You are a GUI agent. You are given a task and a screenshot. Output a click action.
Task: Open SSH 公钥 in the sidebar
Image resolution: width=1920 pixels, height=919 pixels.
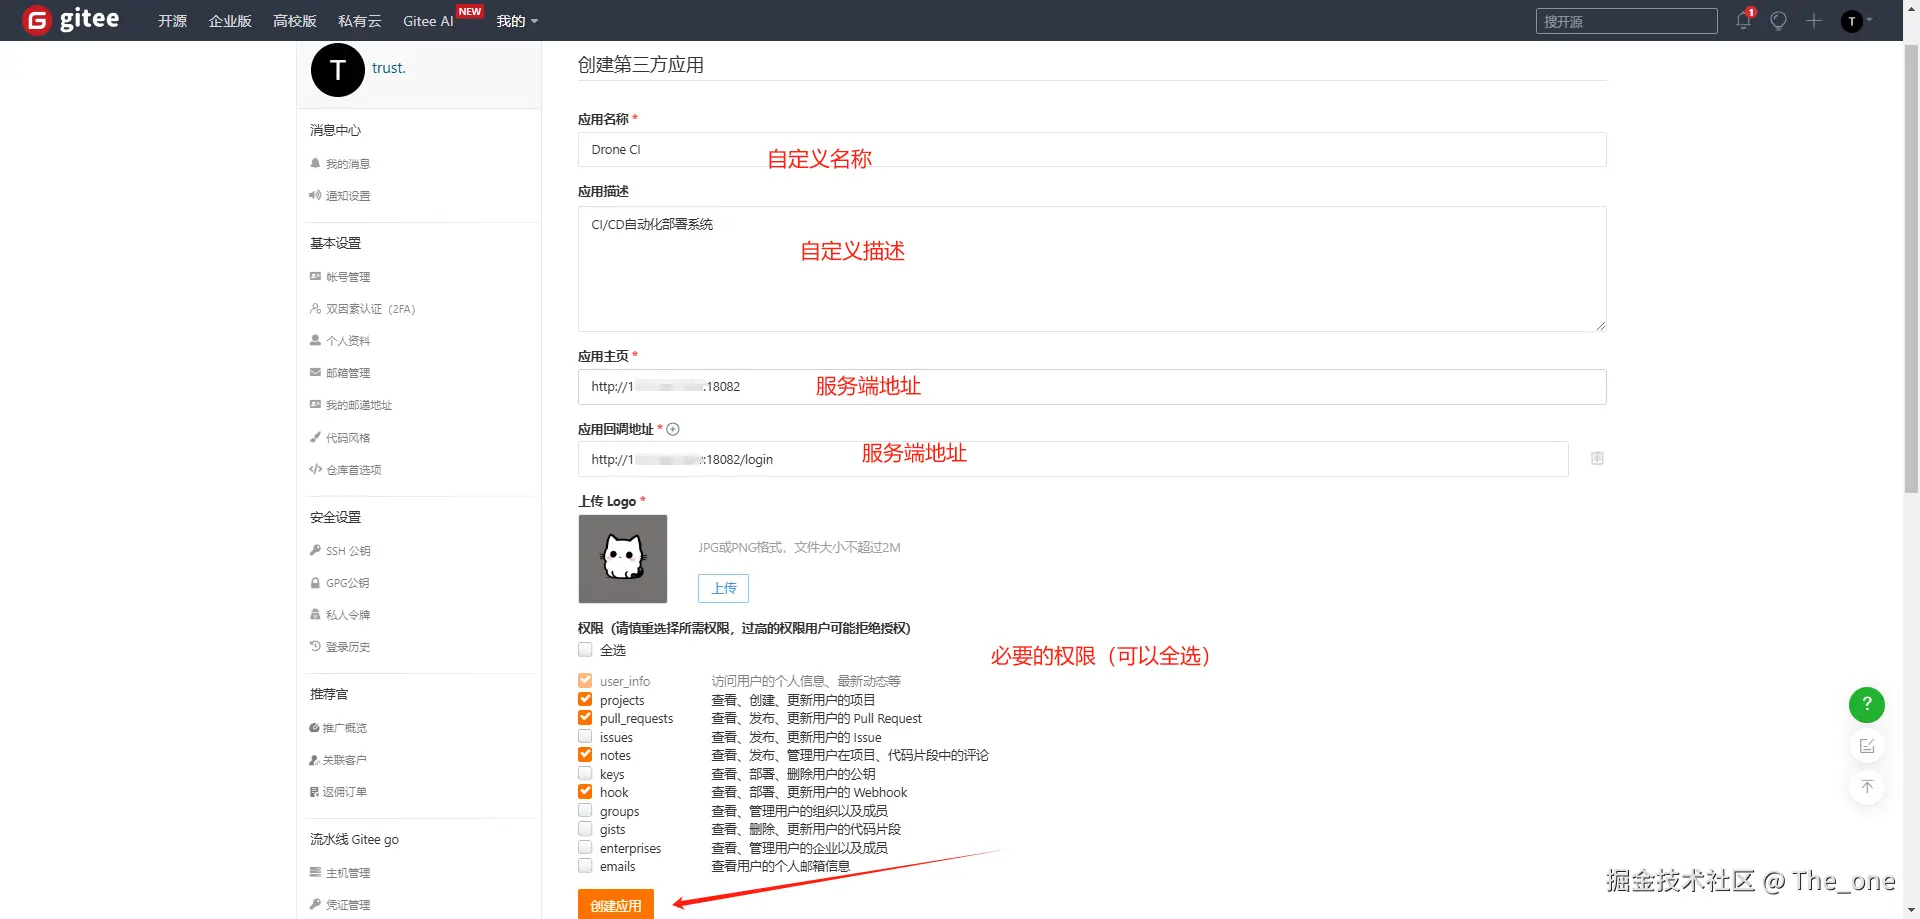[340, 551]
